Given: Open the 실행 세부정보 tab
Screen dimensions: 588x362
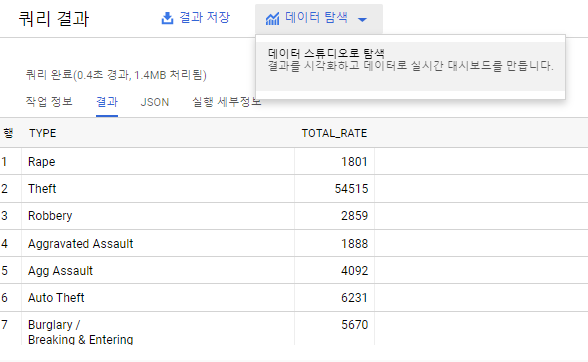Looking at the screenshot, I should (x=227, y=102).
